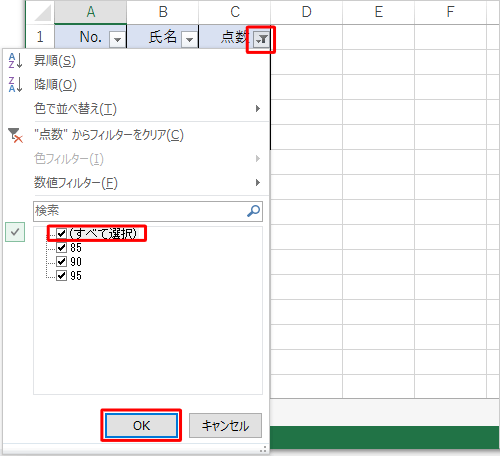Open the 色で並べ替え(T) submenu
The width and height of the screenshot is (500, 456).
(x=136, y=109)
